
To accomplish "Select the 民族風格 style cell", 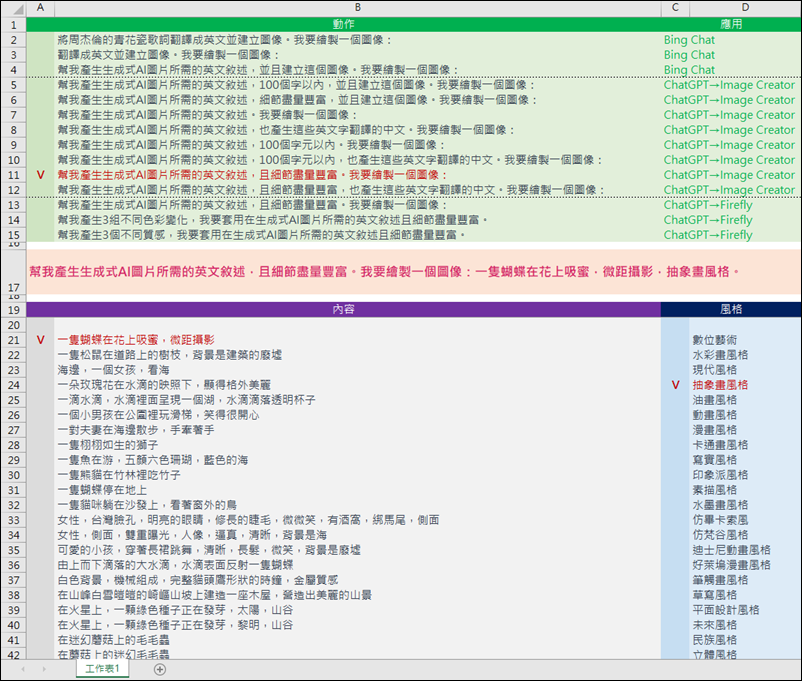I will (745, 640).
